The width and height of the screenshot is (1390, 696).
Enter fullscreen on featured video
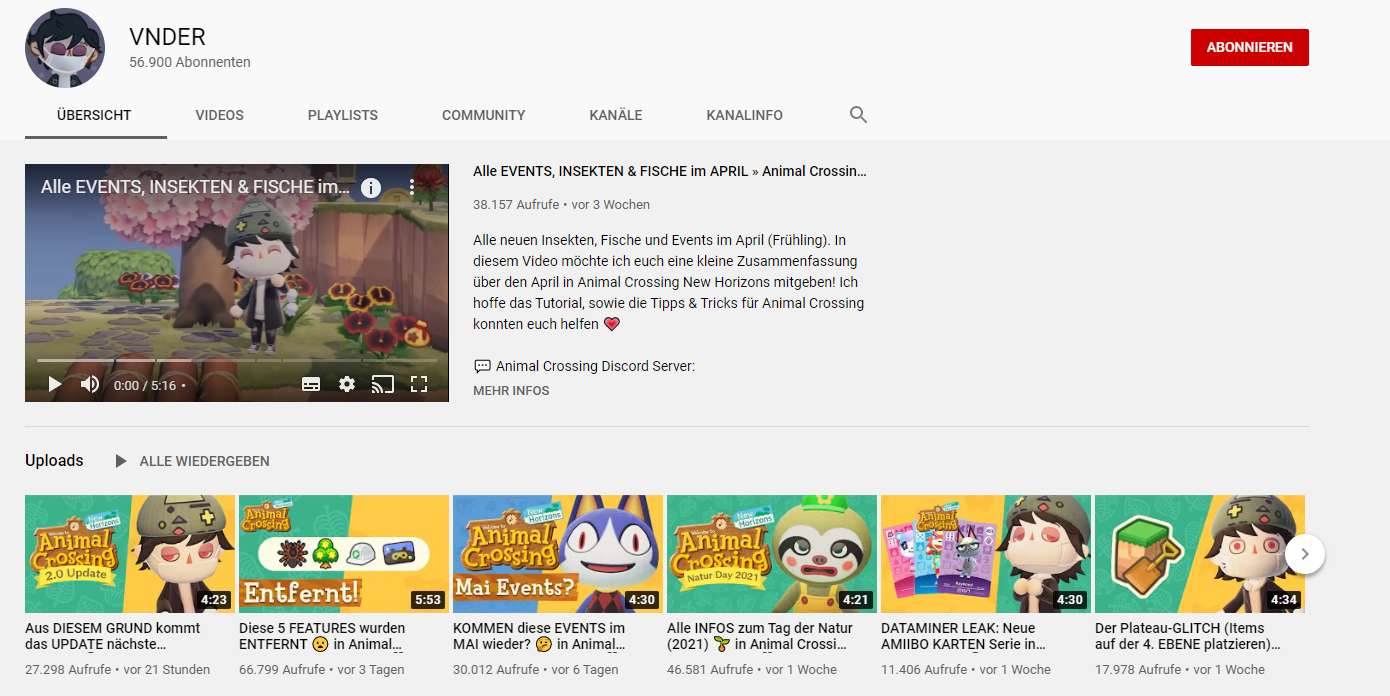coord(419,384)
